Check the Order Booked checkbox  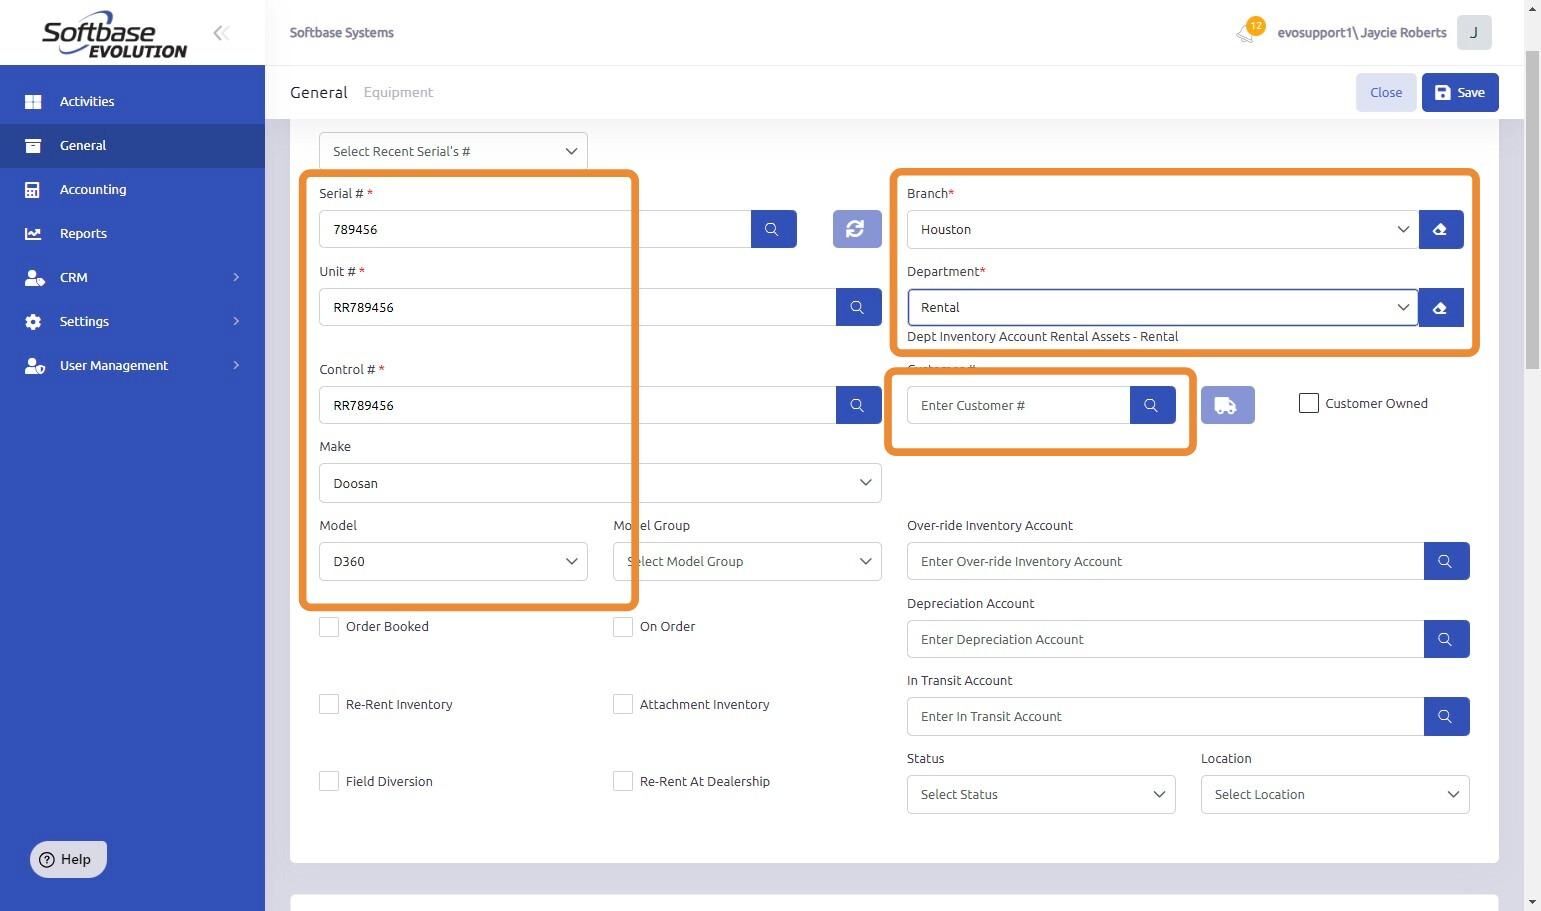[329, 627]
